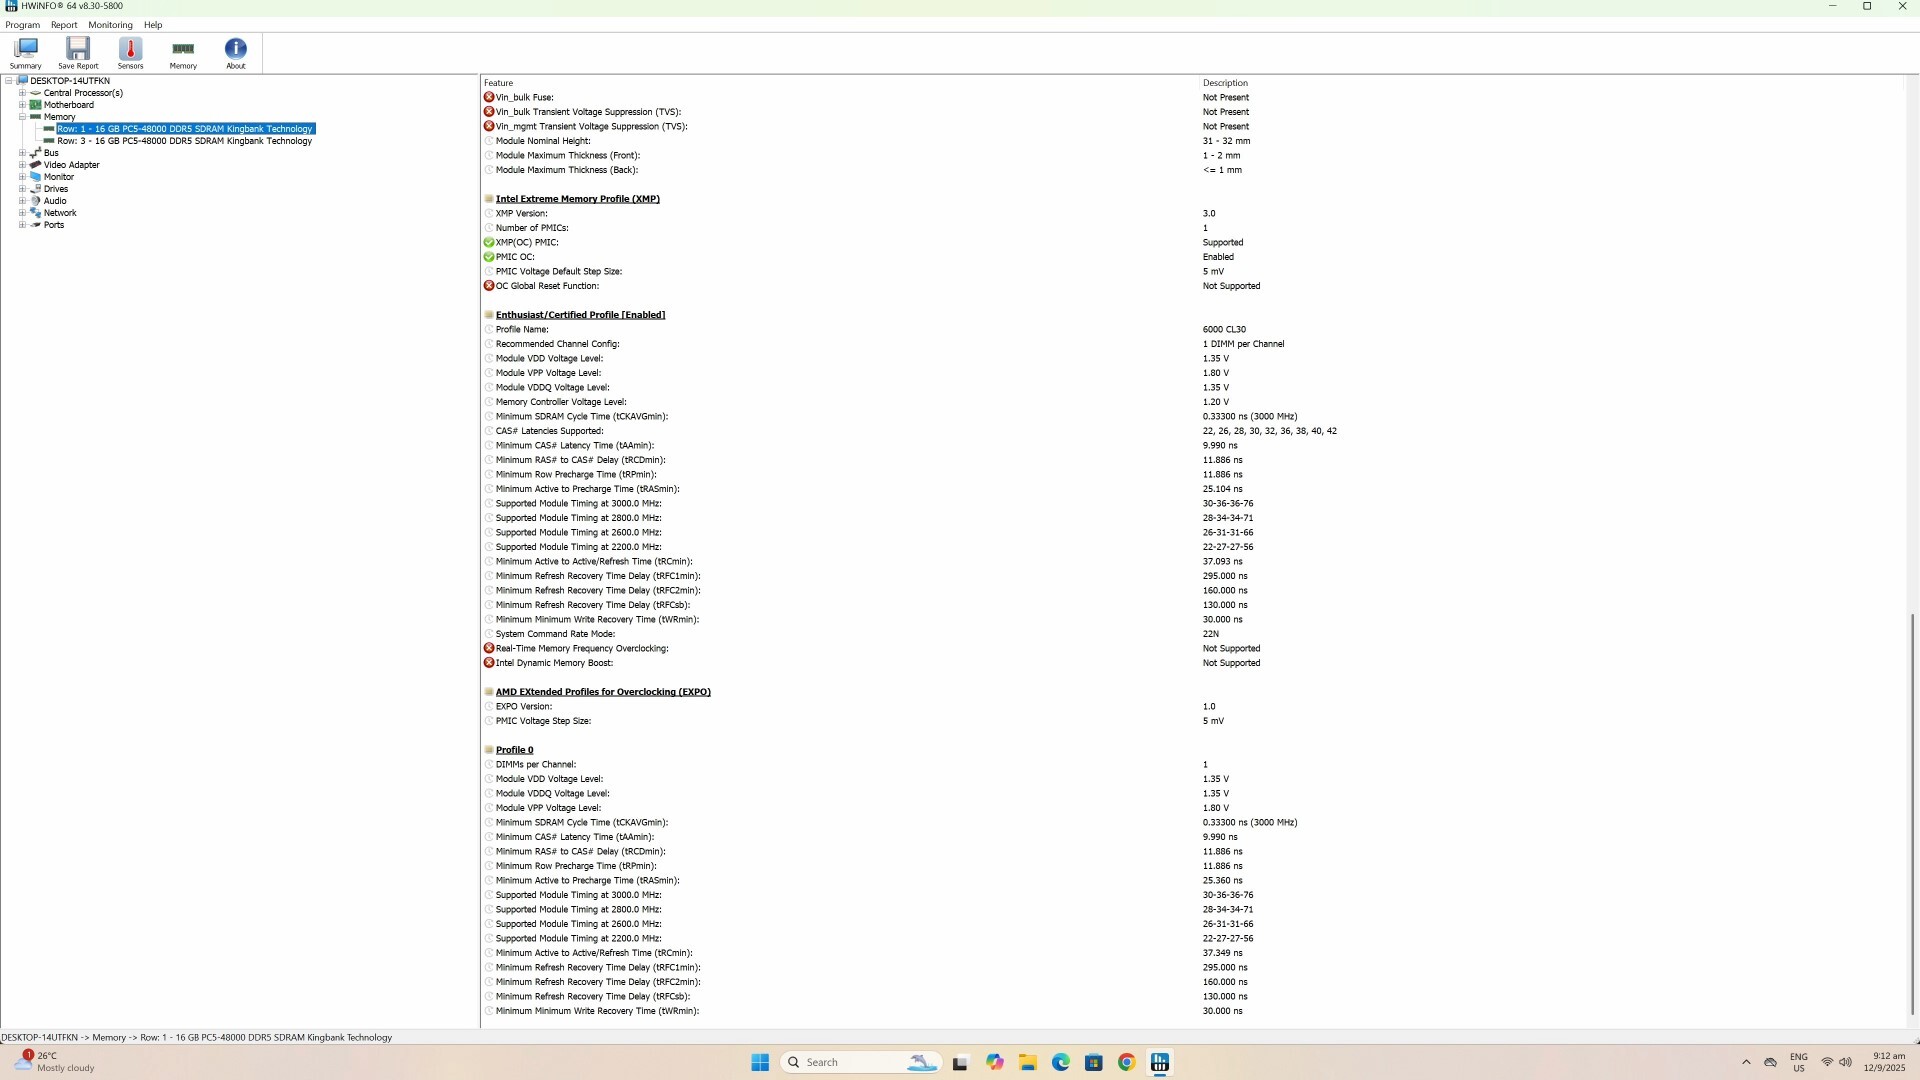1920x1080 pixels.
Task: Open the Windows Start menu
Action: (x=760, y=1062)
